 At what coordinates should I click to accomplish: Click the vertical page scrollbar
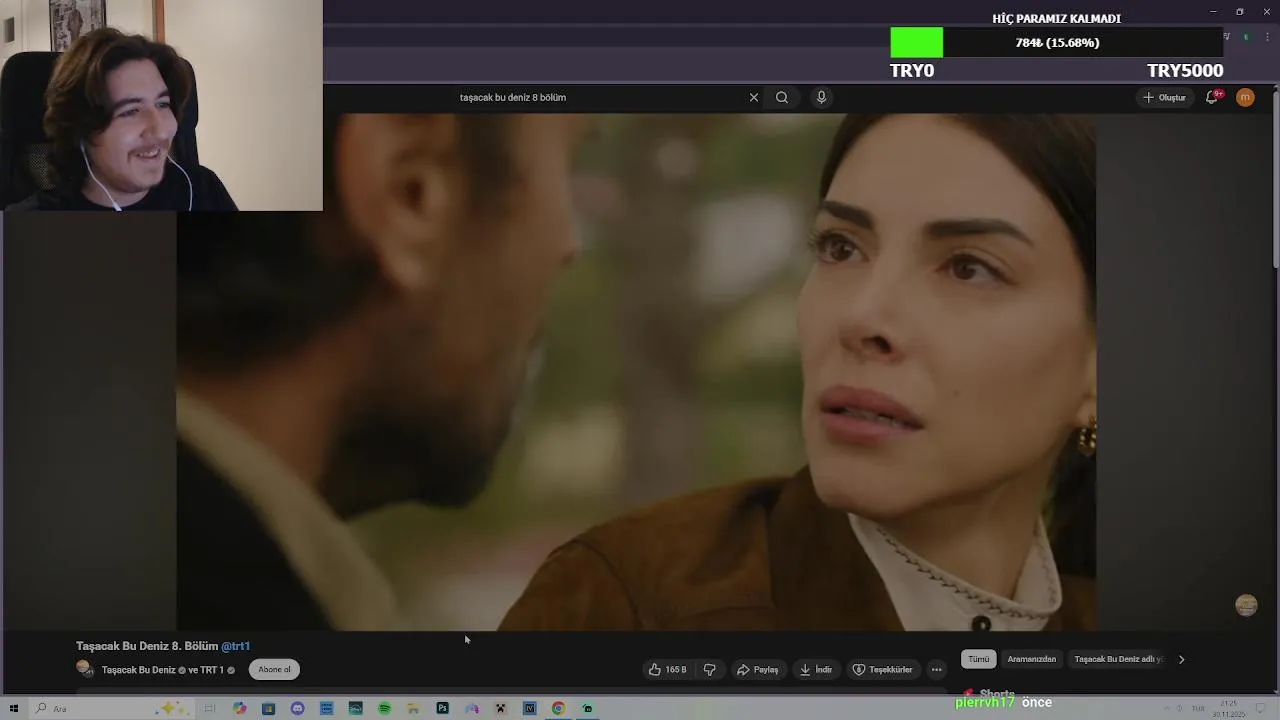(x=1275, y=180)
